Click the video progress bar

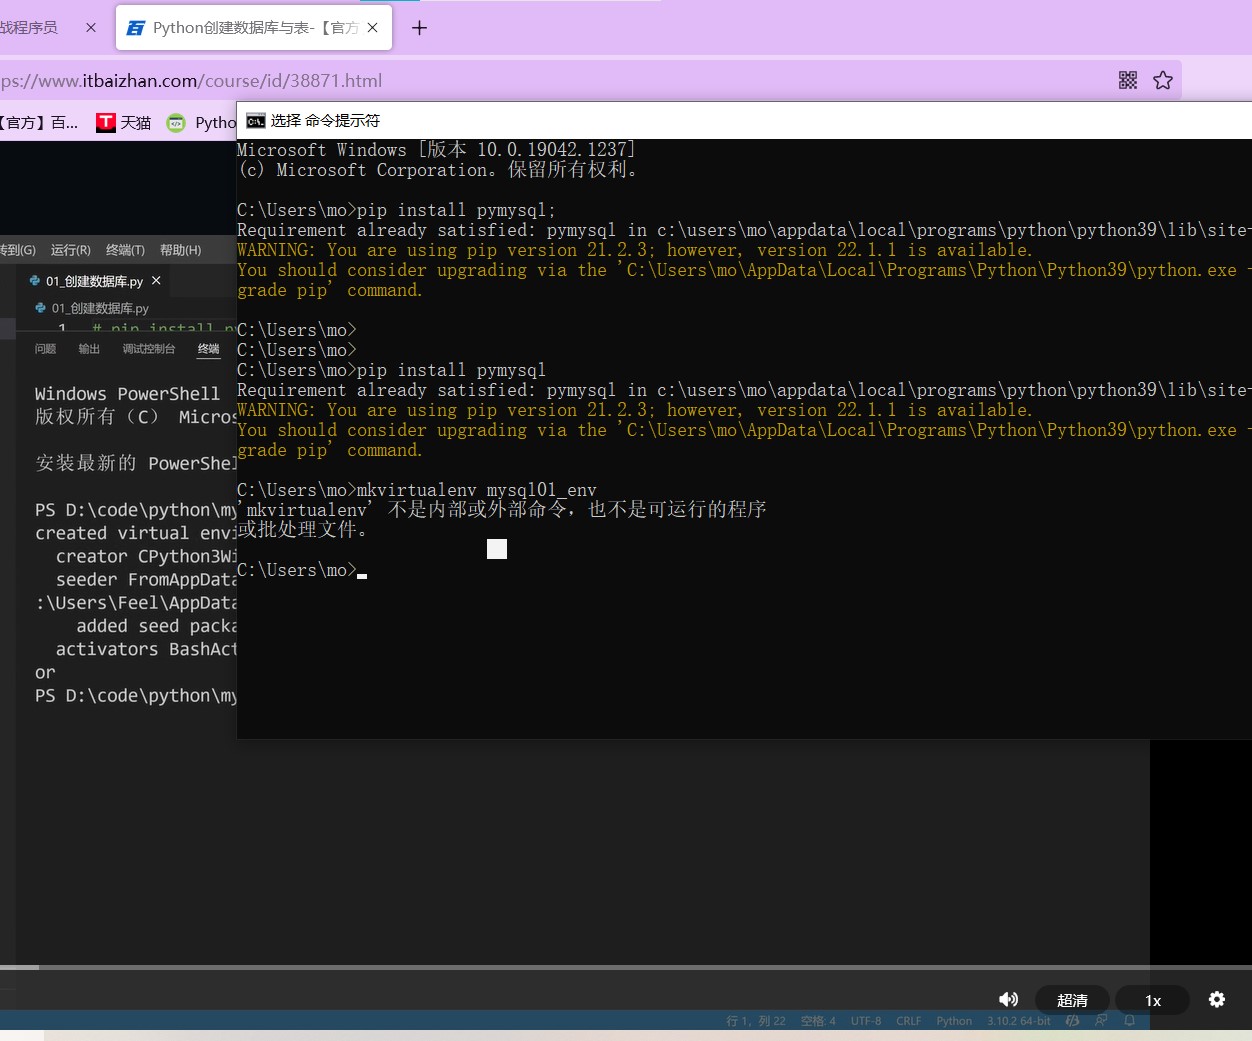[626, 967]
